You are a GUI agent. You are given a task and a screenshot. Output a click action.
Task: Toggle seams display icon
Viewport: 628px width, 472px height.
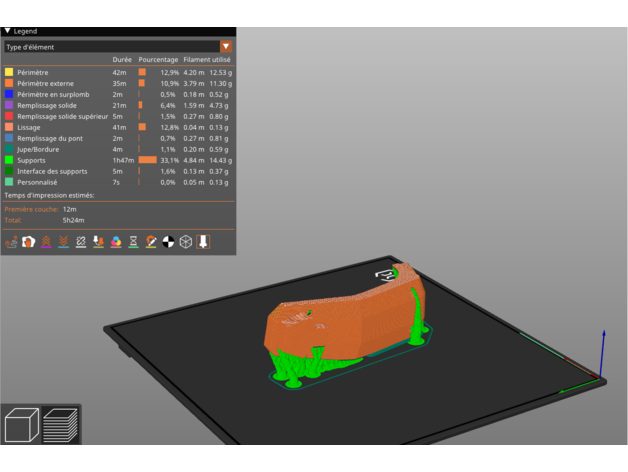tap(81, 242)
